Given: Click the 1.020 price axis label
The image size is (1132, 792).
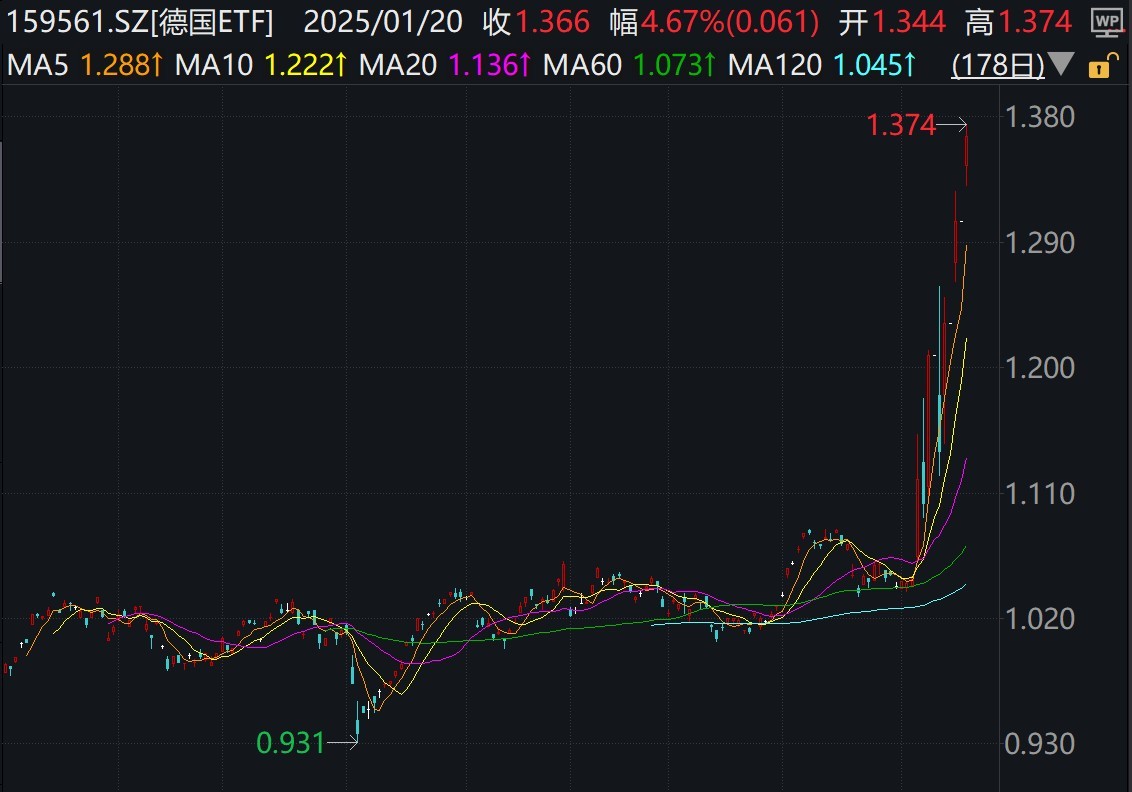Looking at the screenshot, I should point(1040,619).
